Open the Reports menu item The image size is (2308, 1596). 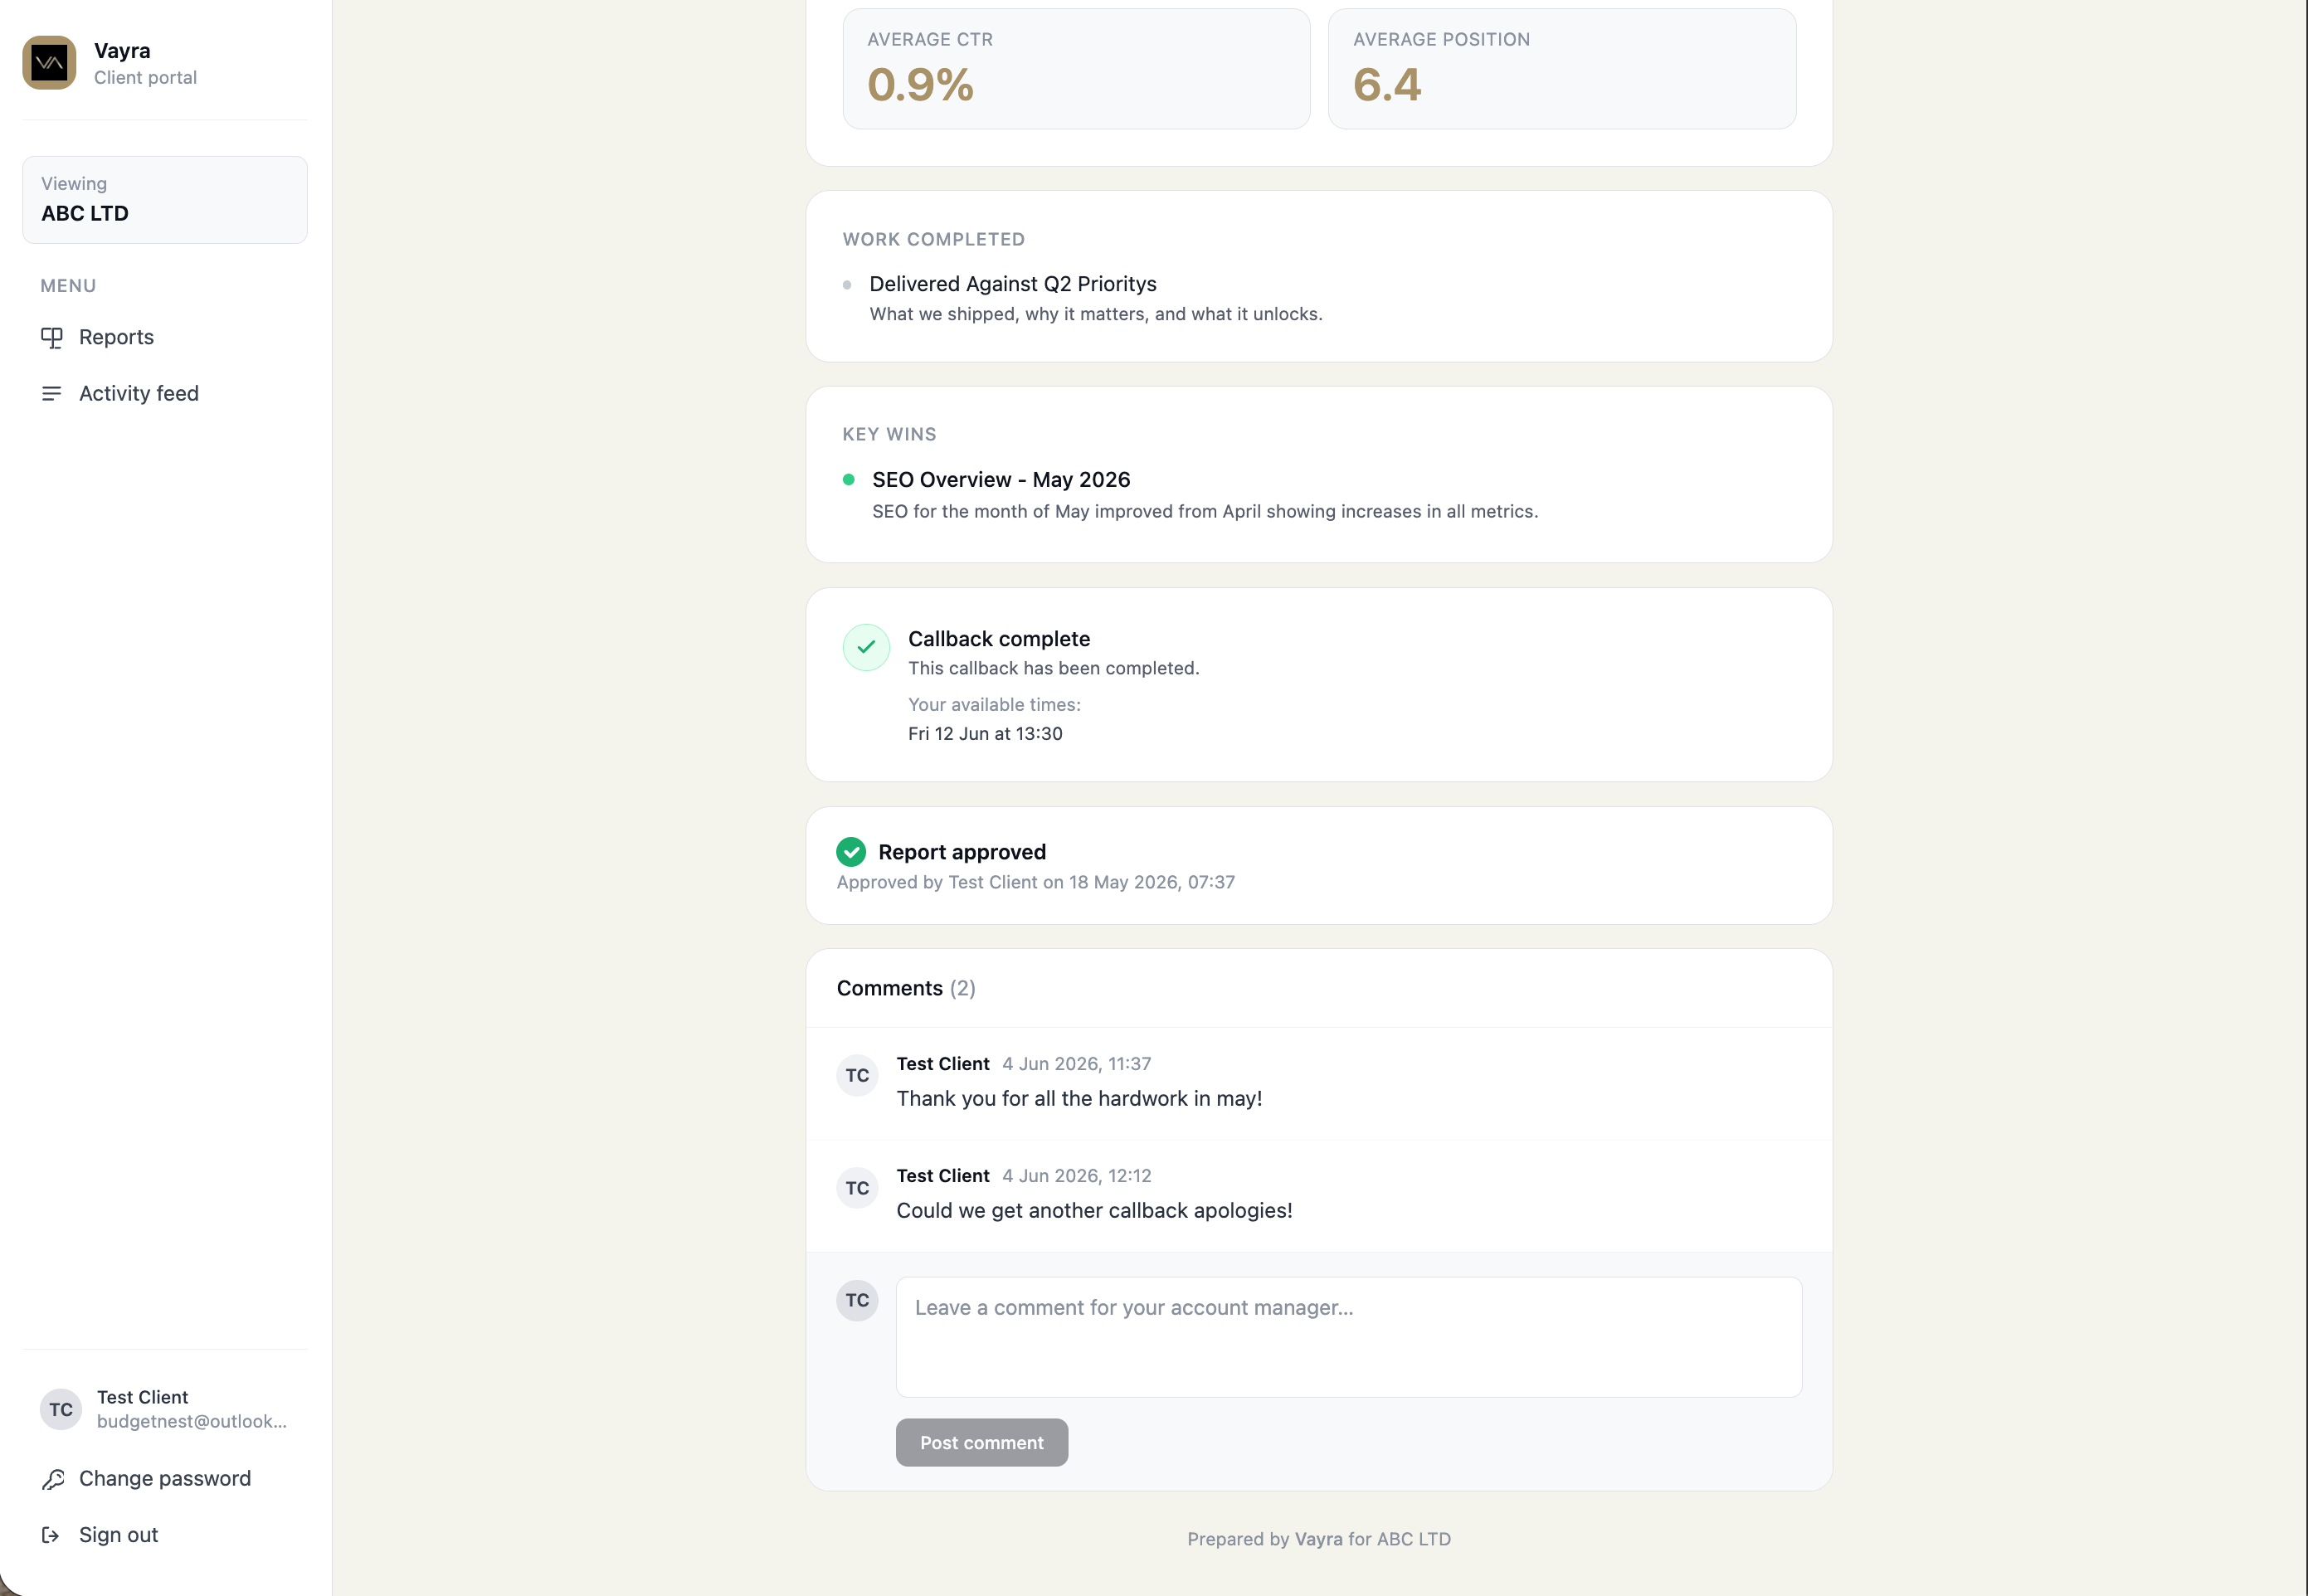[165, 338]
